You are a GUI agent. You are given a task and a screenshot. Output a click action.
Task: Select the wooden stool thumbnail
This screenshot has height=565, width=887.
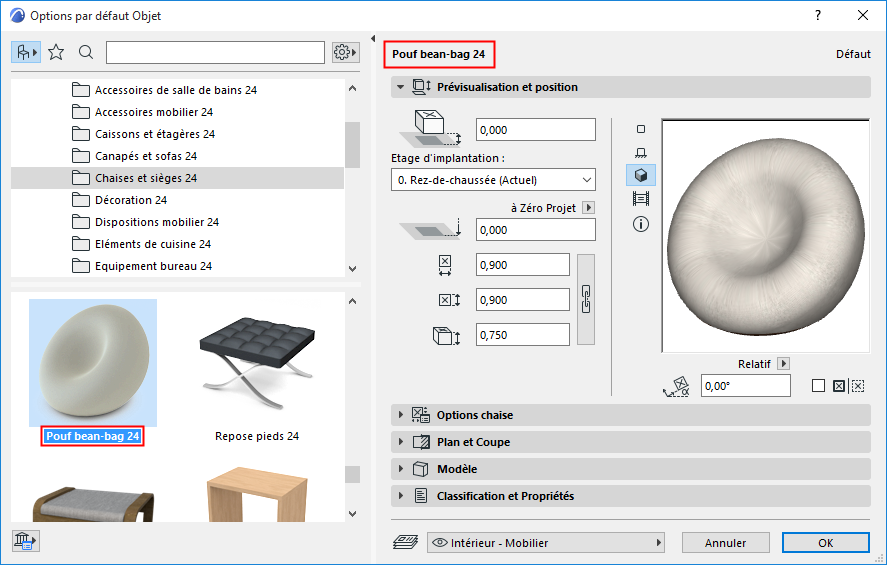[257, 494]
